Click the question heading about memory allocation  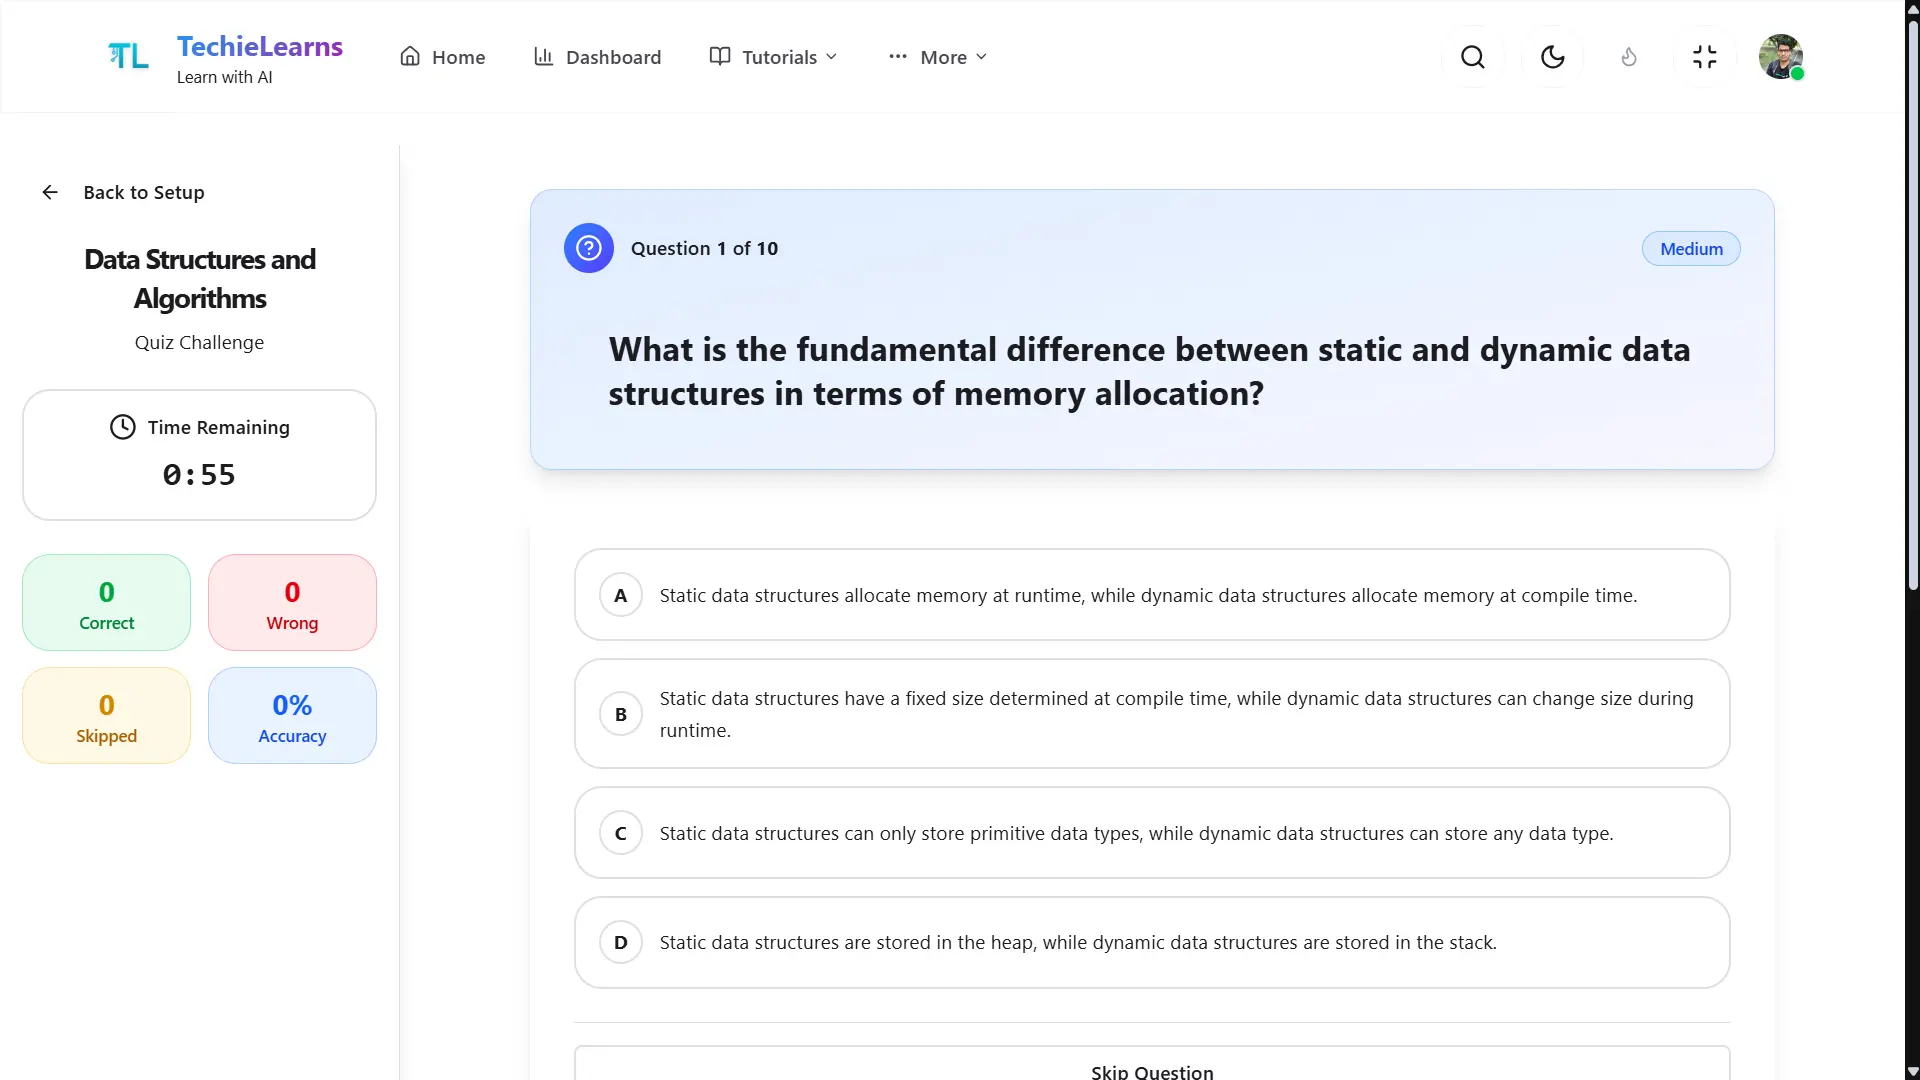1149,371
